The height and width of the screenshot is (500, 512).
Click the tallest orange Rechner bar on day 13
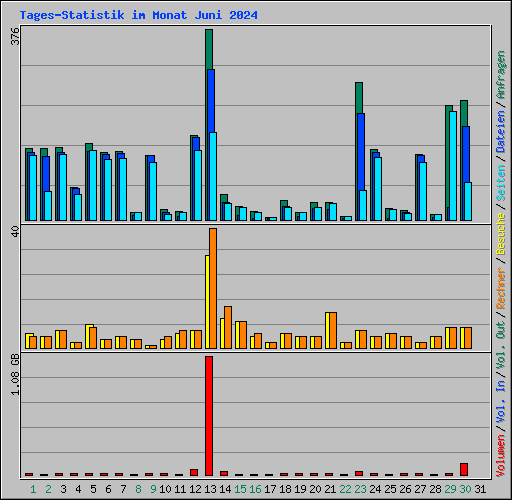213,289
